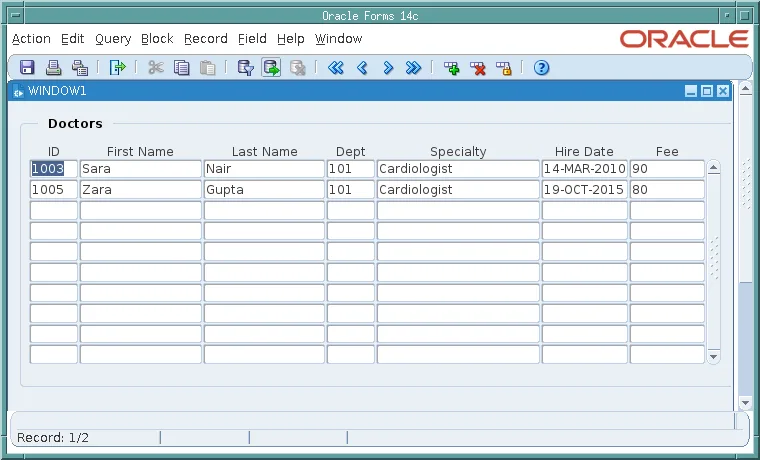Click ID field containing 1005
This screenshot has height=460, width=760.
click(x=54, y=190)
